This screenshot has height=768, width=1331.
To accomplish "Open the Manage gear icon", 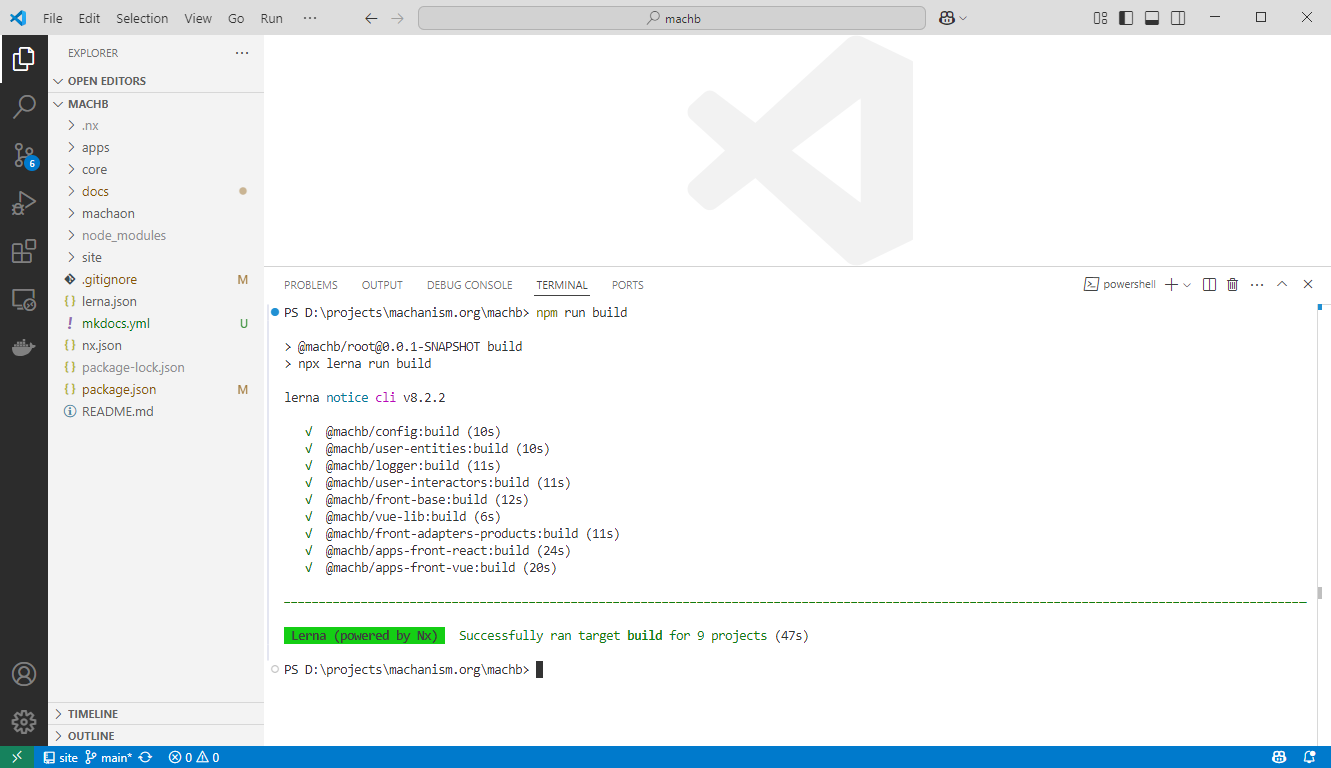I will (24, 721).
